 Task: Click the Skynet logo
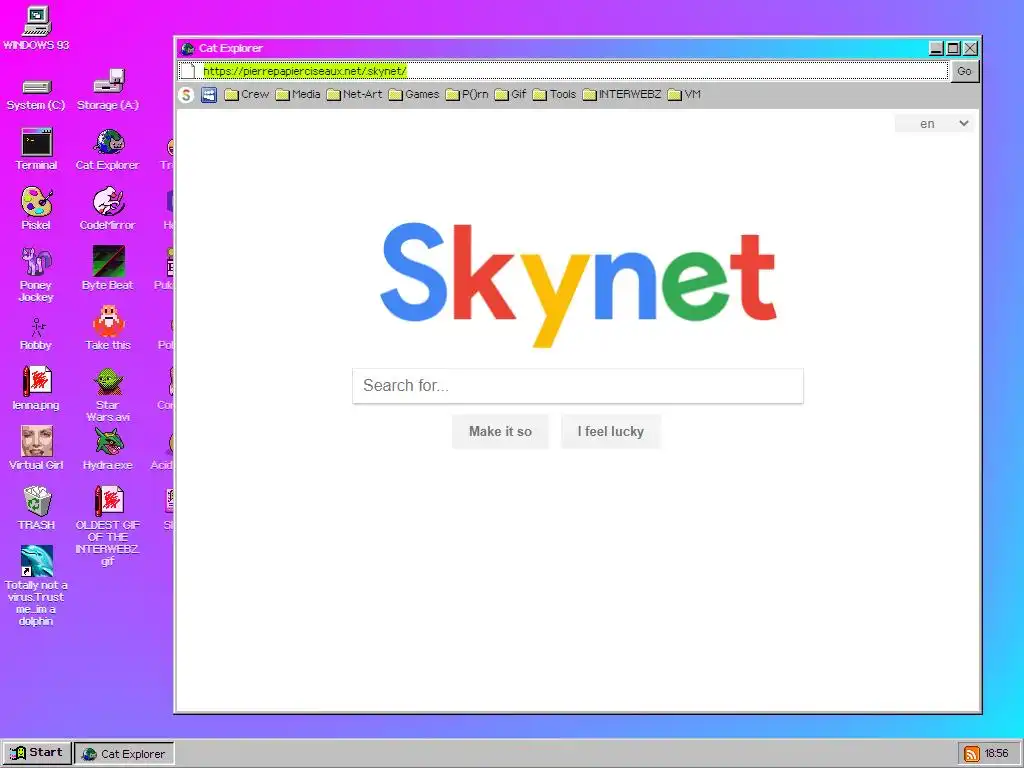pos(579,284)
